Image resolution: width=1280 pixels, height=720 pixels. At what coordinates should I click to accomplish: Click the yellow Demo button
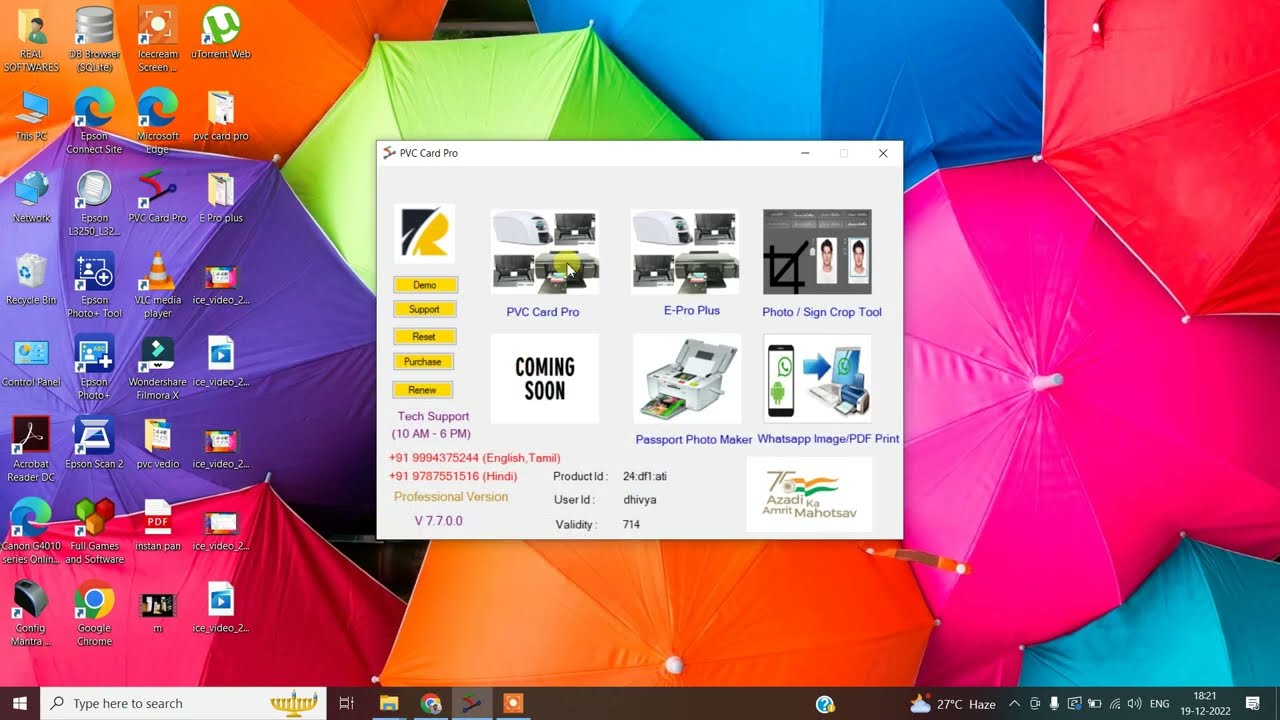[425, 285]
